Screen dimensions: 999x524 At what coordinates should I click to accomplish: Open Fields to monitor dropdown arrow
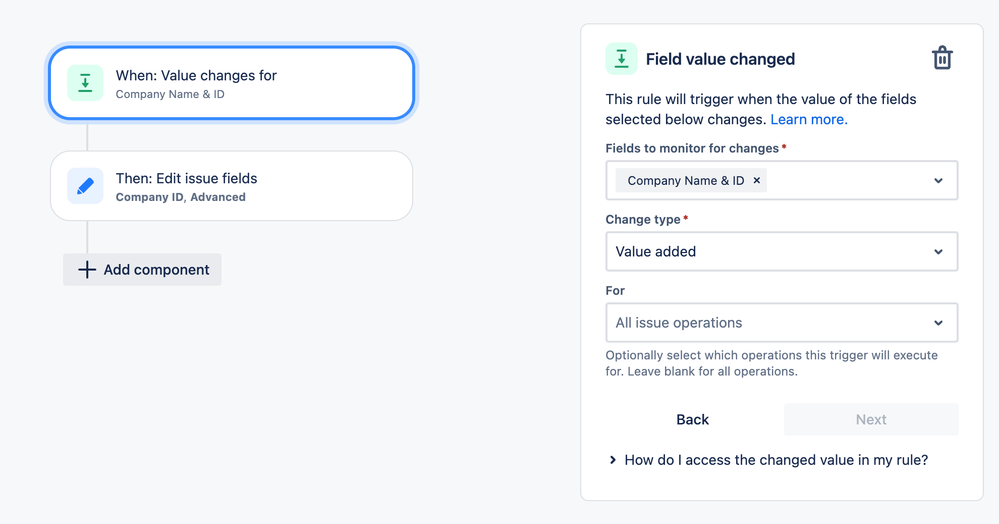pyautogui.click(x=938, y=181)
